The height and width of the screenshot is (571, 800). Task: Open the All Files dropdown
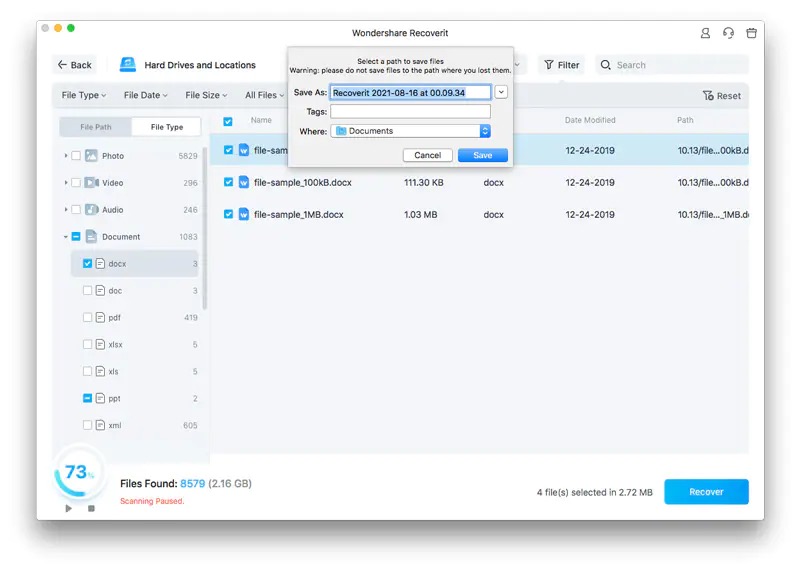tap(264, 95)
